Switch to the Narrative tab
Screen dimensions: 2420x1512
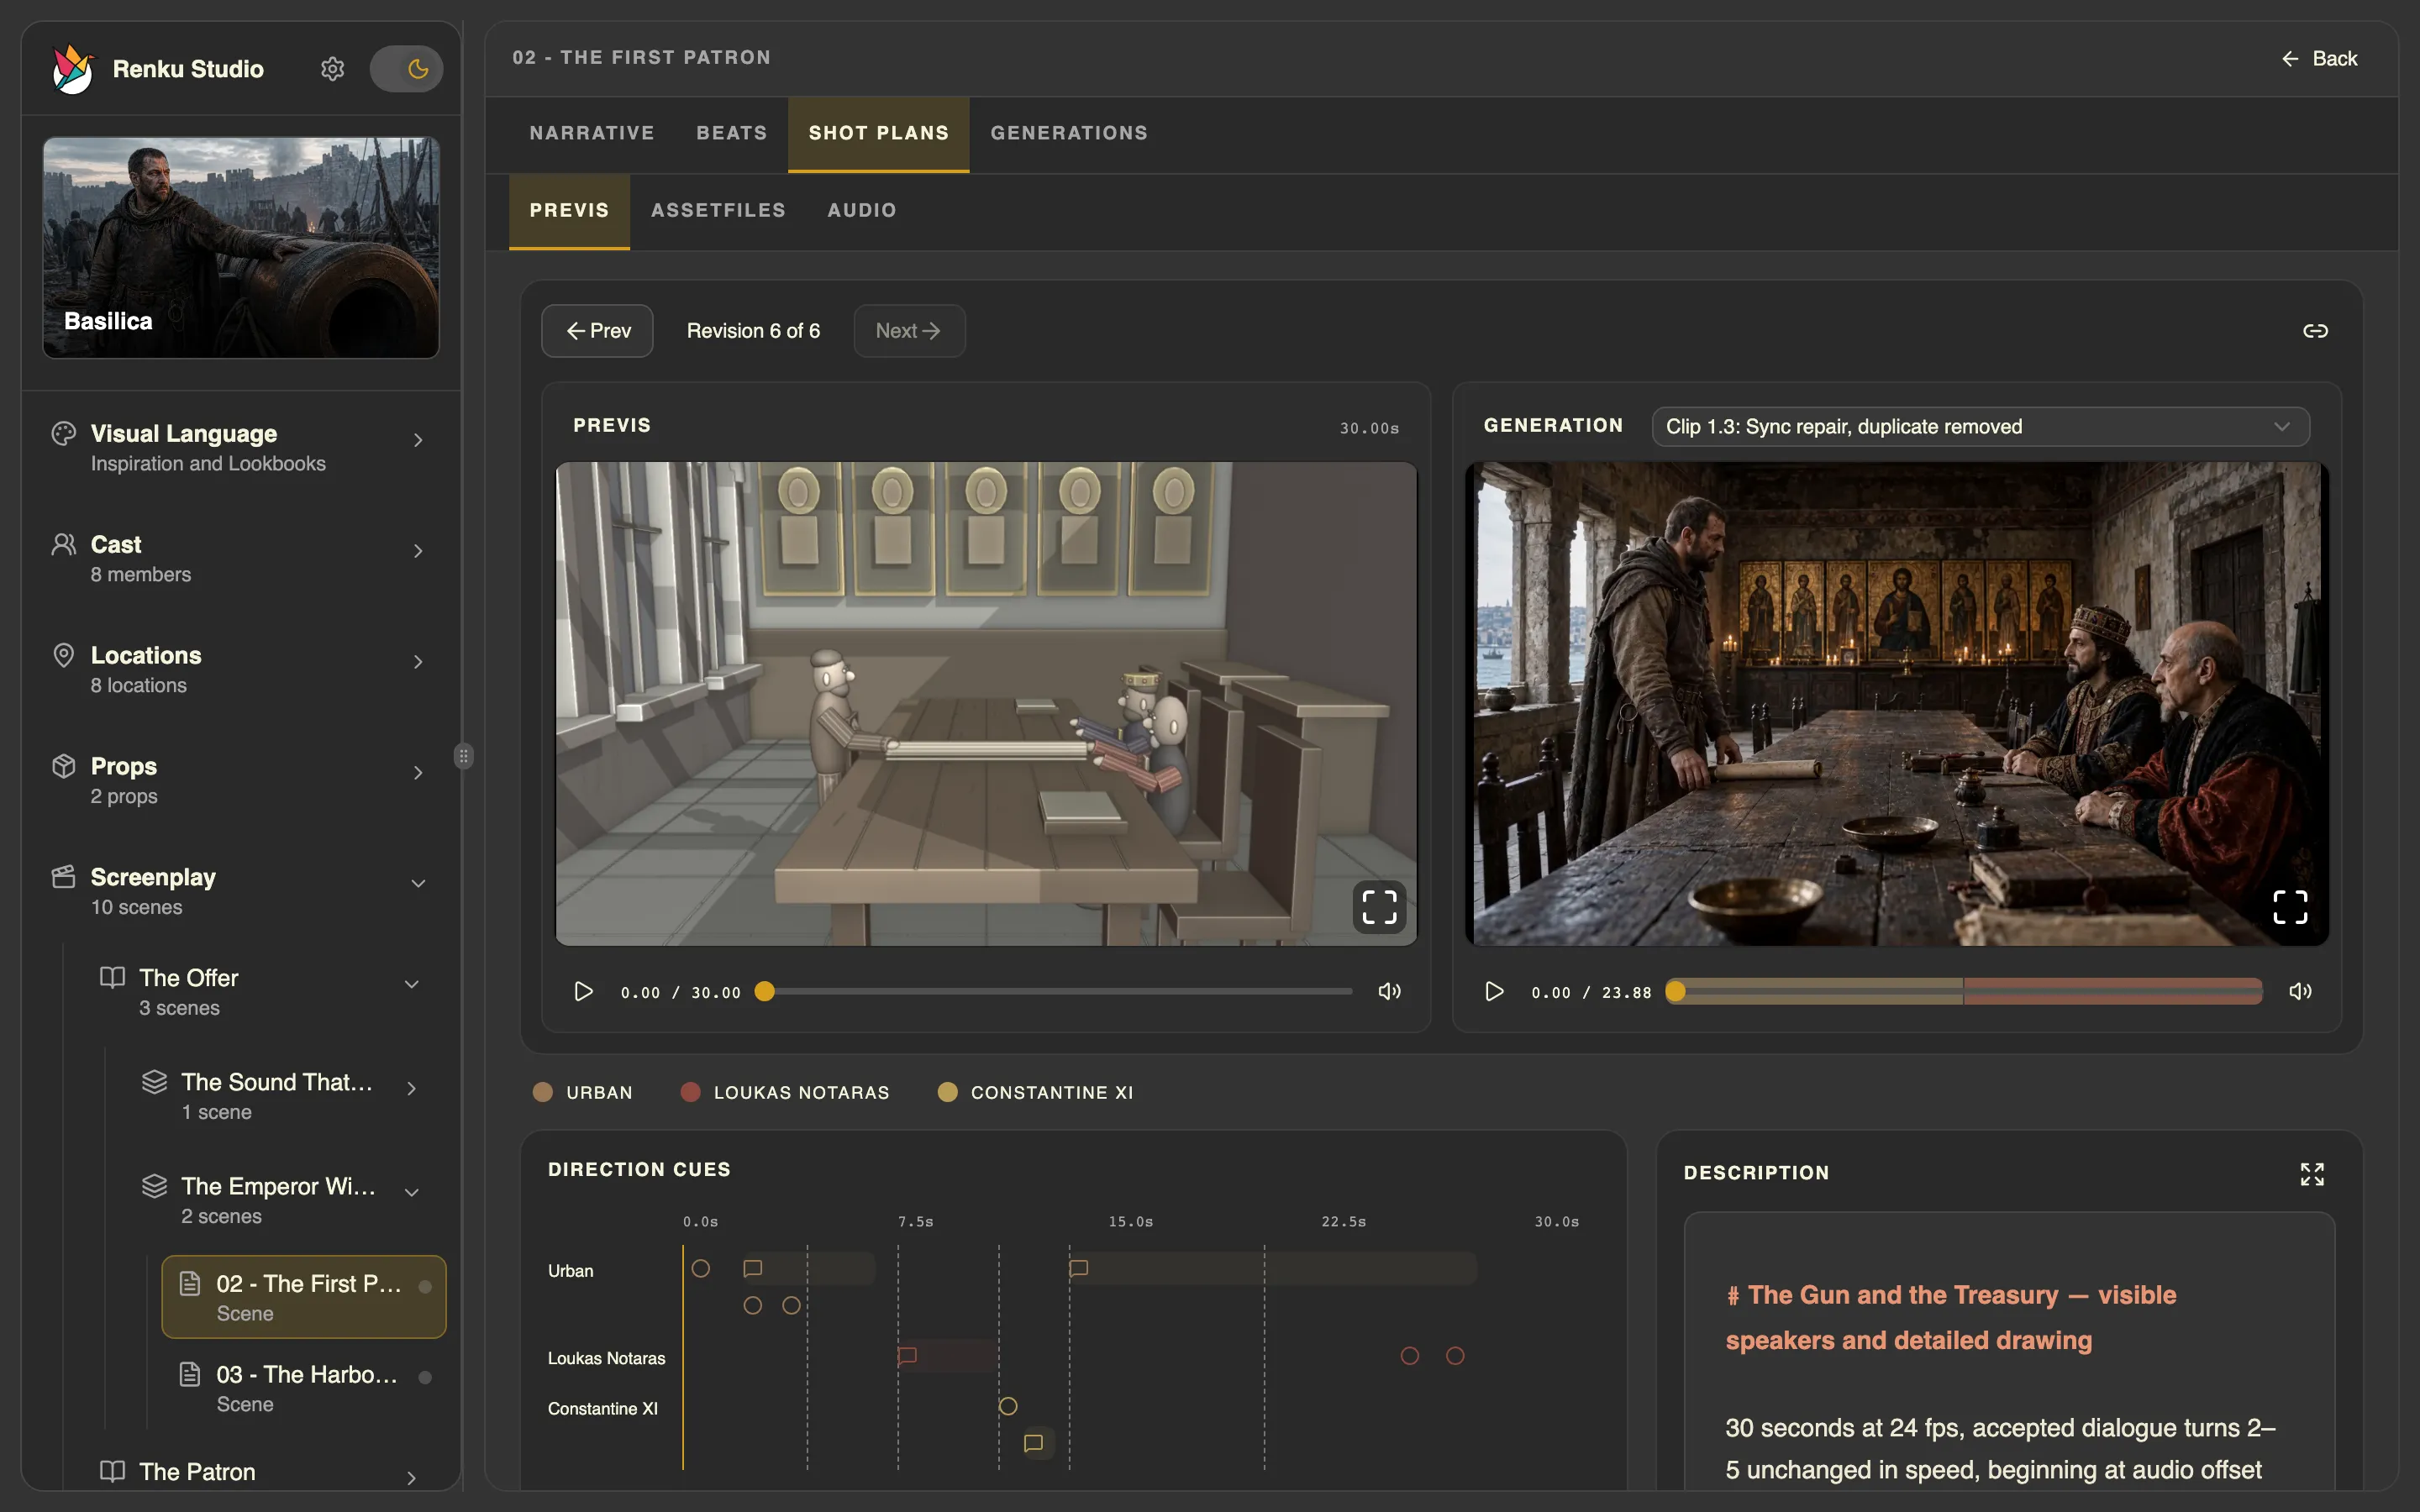coord(592,133)
